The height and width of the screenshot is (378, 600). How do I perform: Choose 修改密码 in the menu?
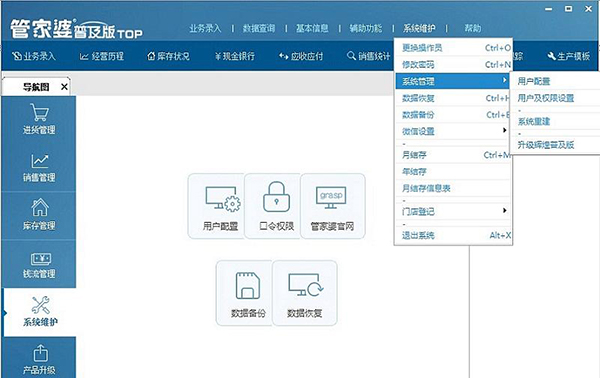point(453,65)
